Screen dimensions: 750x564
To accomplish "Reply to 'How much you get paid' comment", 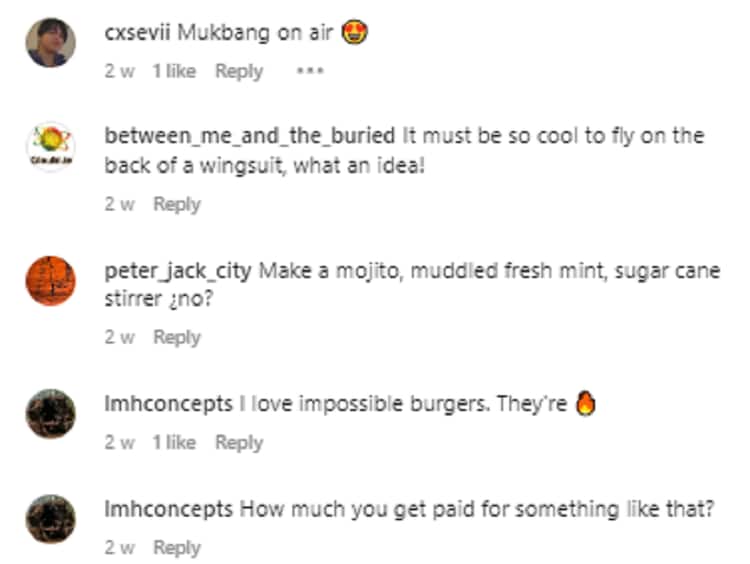I will [x=177, y=548].
